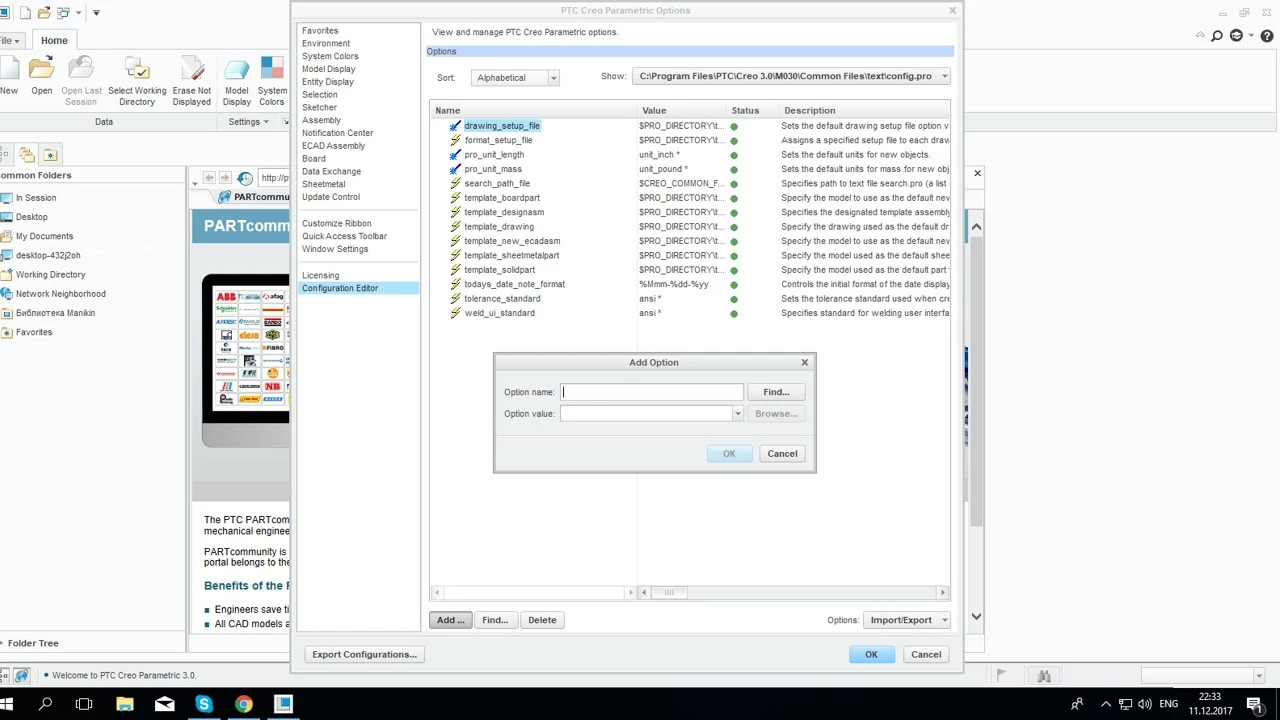Open System Colors icon in ribbon
1280x720 pixels.
pos(272,69)
